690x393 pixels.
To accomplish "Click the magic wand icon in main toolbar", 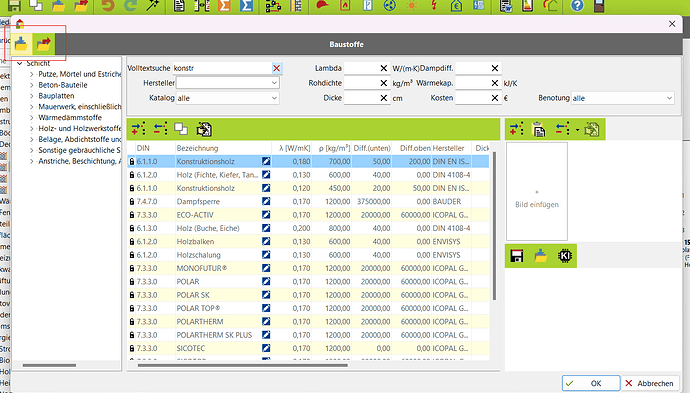I will (x=152, y=6).
